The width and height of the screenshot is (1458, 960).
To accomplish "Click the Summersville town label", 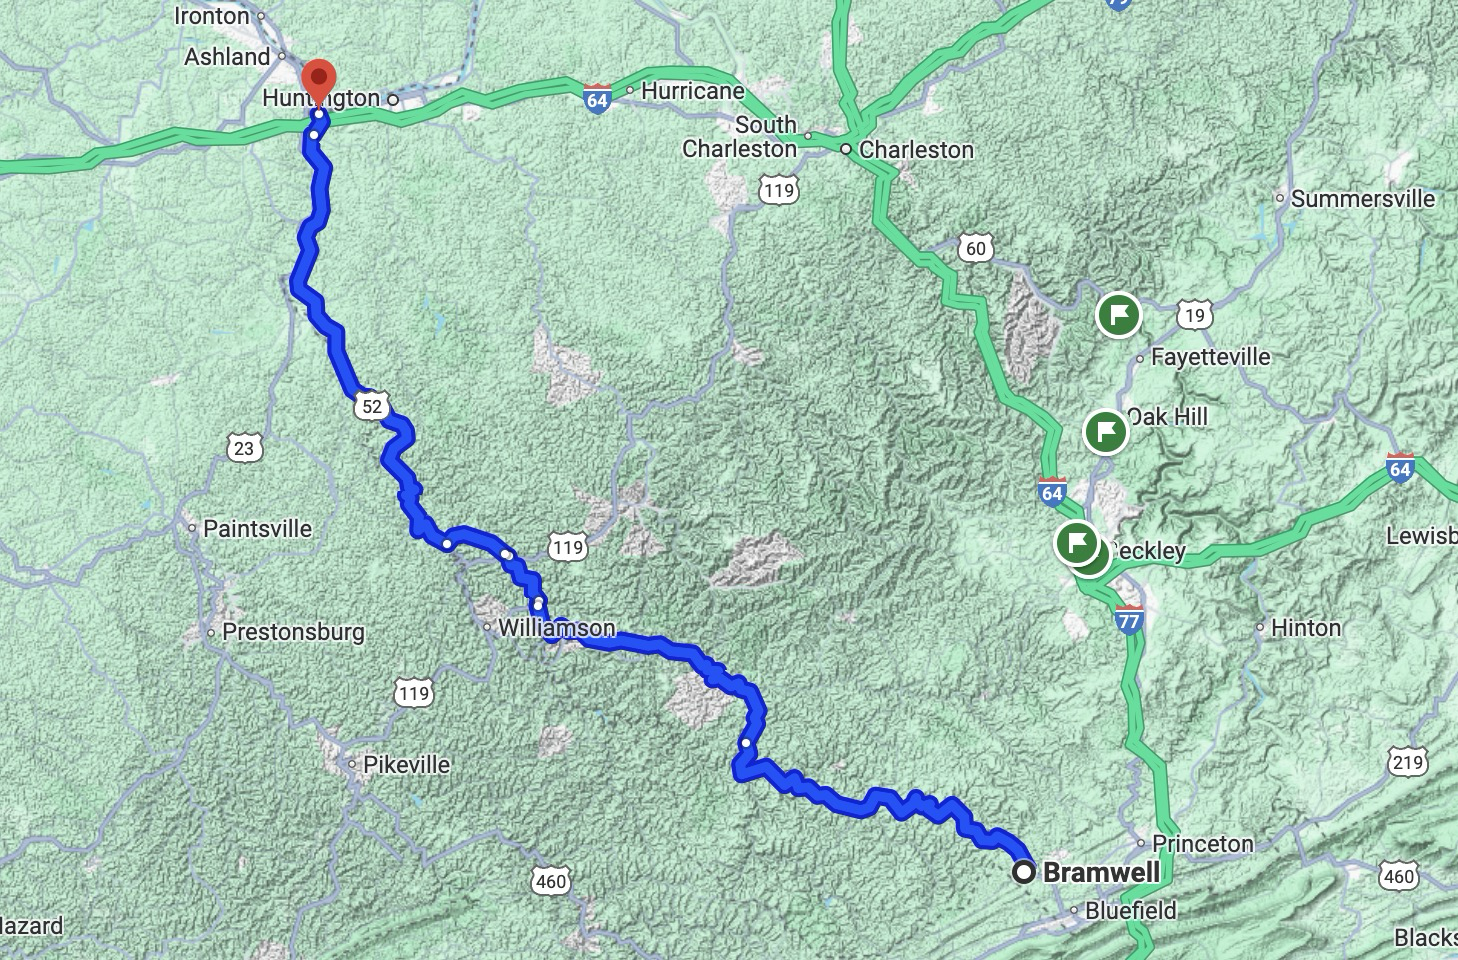I will point(1363,198).
